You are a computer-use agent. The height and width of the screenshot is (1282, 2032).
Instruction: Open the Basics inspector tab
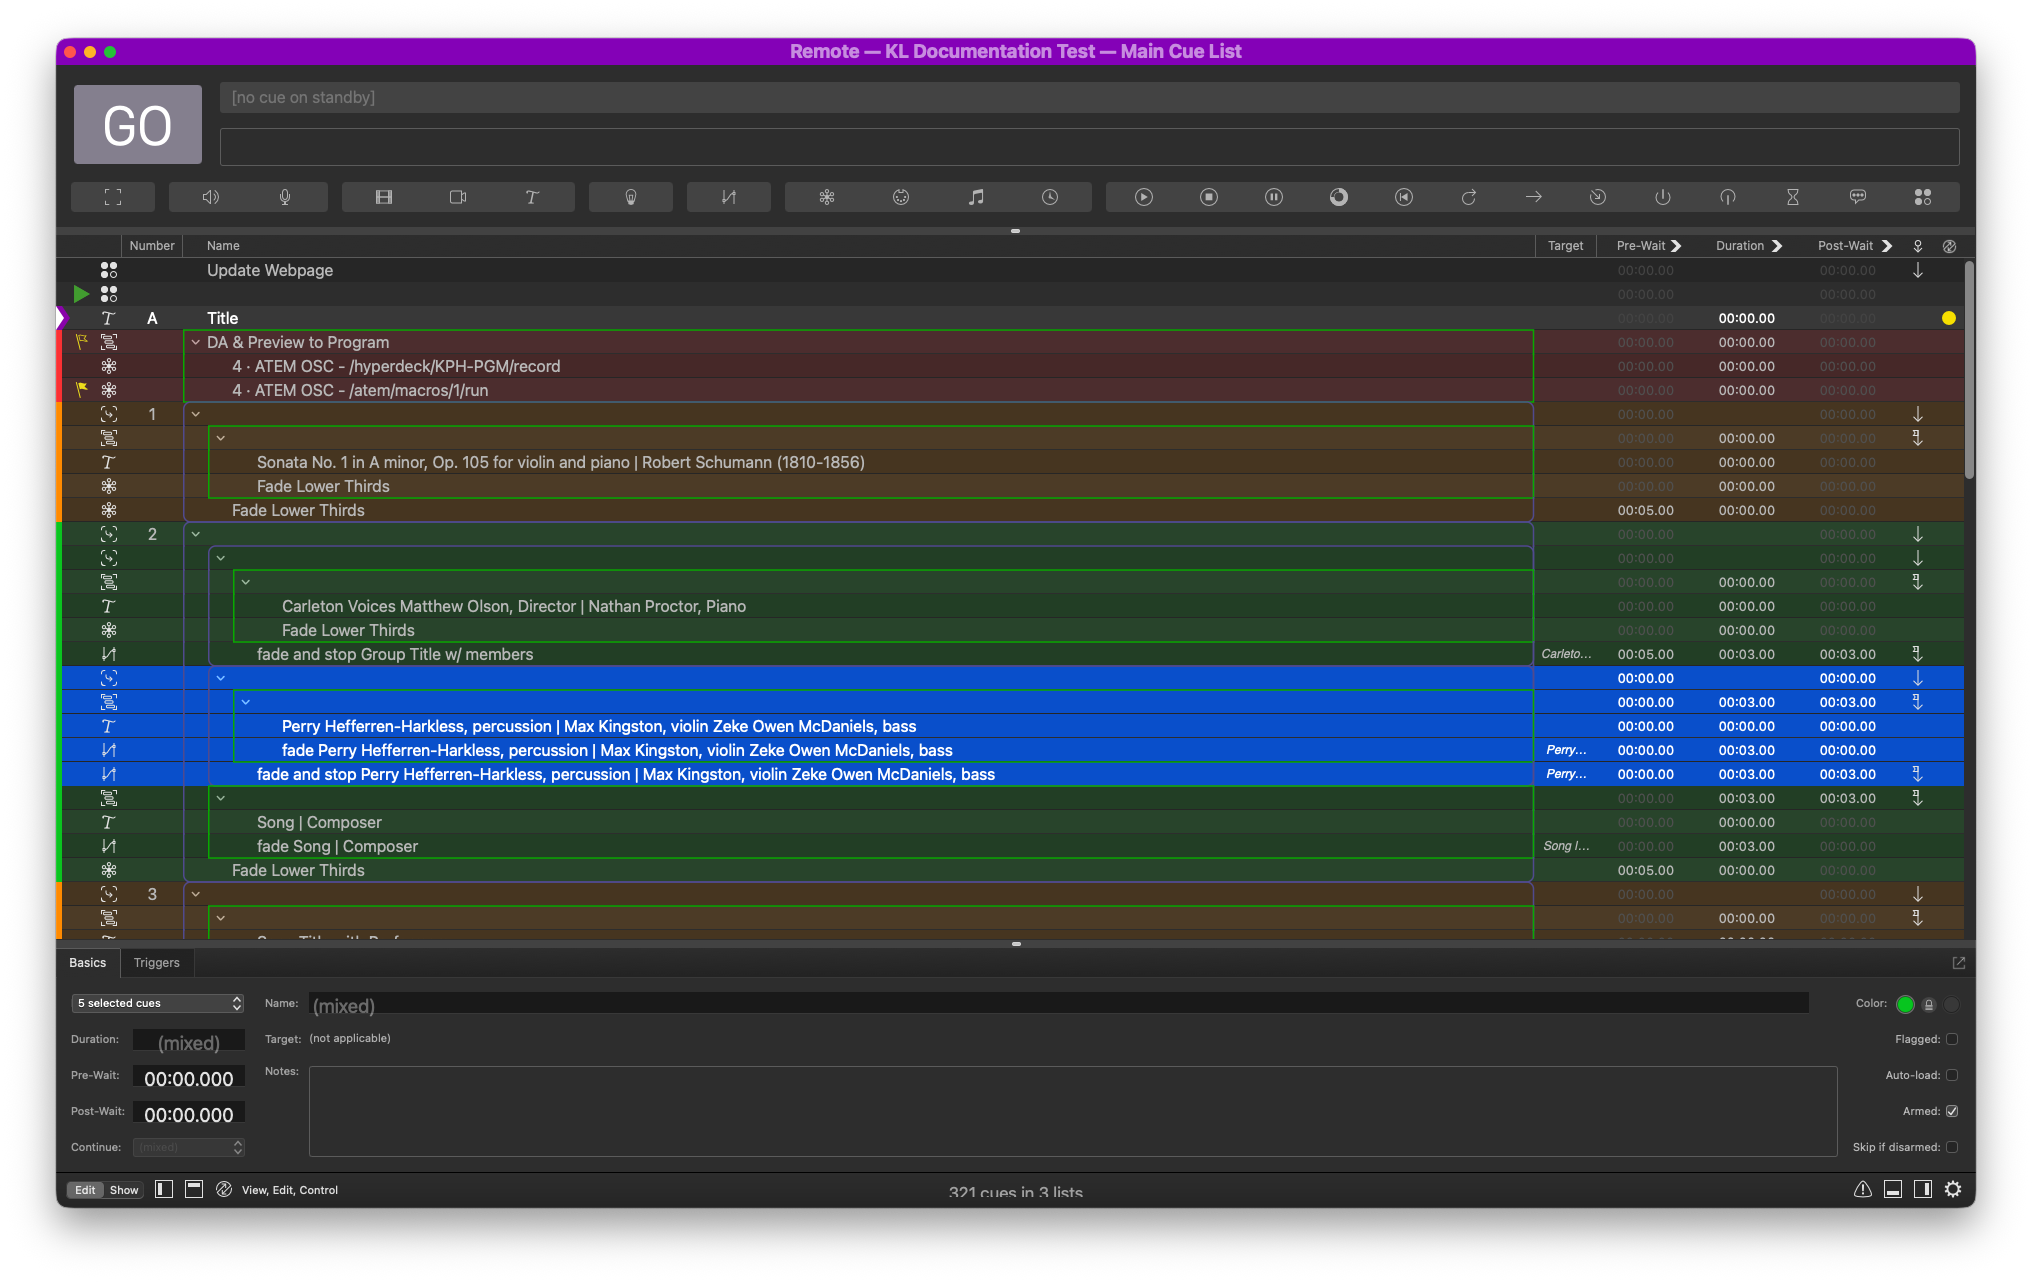pos(88,963)
